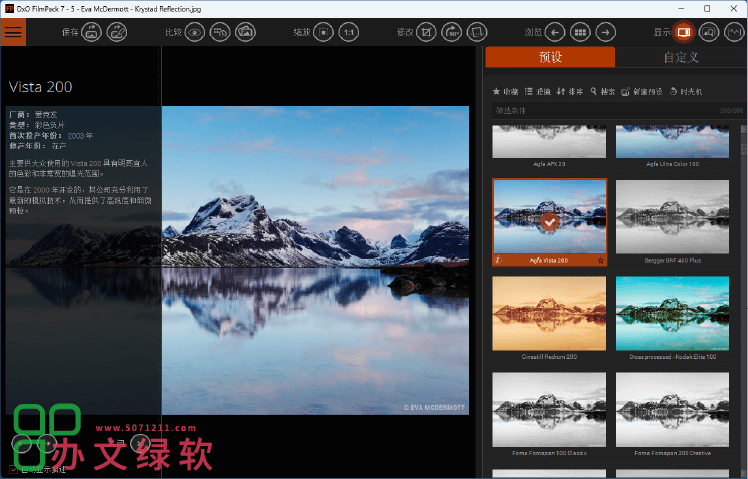
Task: Toggle the loupe display icon
Action: click(709, 32)
